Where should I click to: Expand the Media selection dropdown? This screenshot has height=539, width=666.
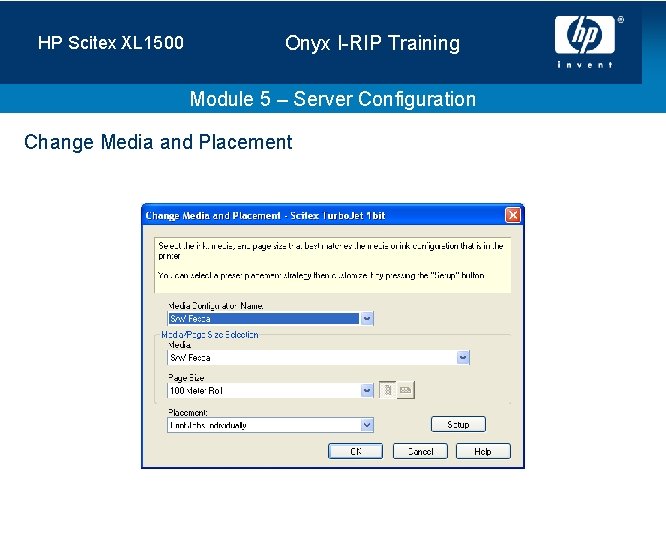click(x=463, y=358)
